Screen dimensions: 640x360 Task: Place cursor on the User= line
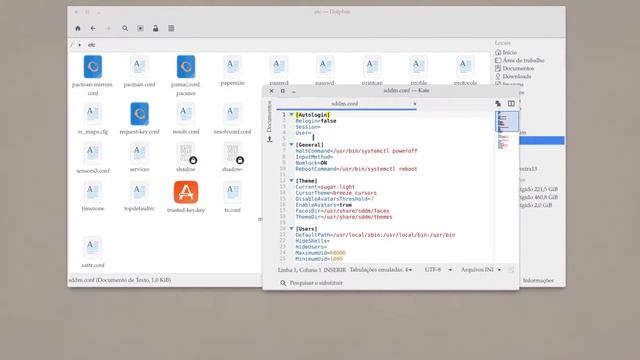(303, 133)
